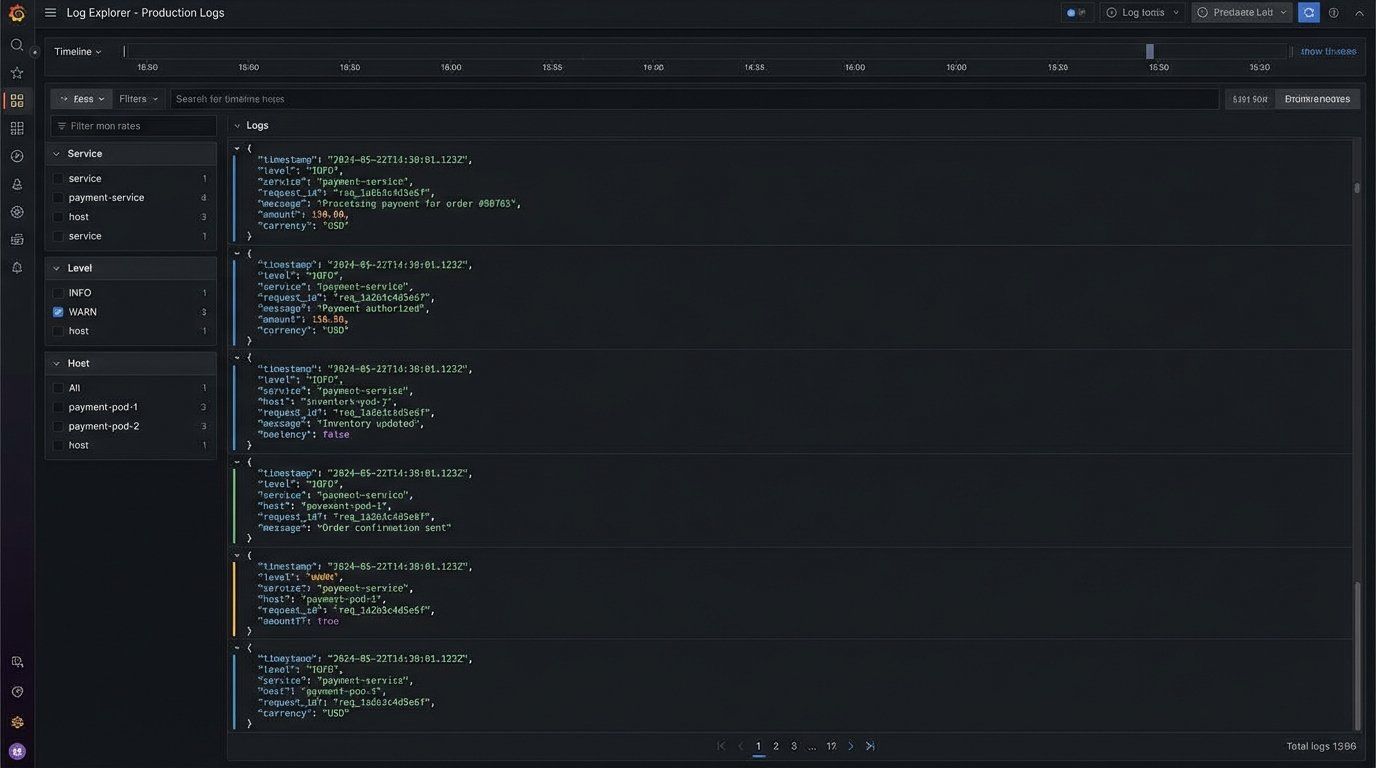
Task: Open the help icon near the bottom sidebar
Action: (16, 691)
